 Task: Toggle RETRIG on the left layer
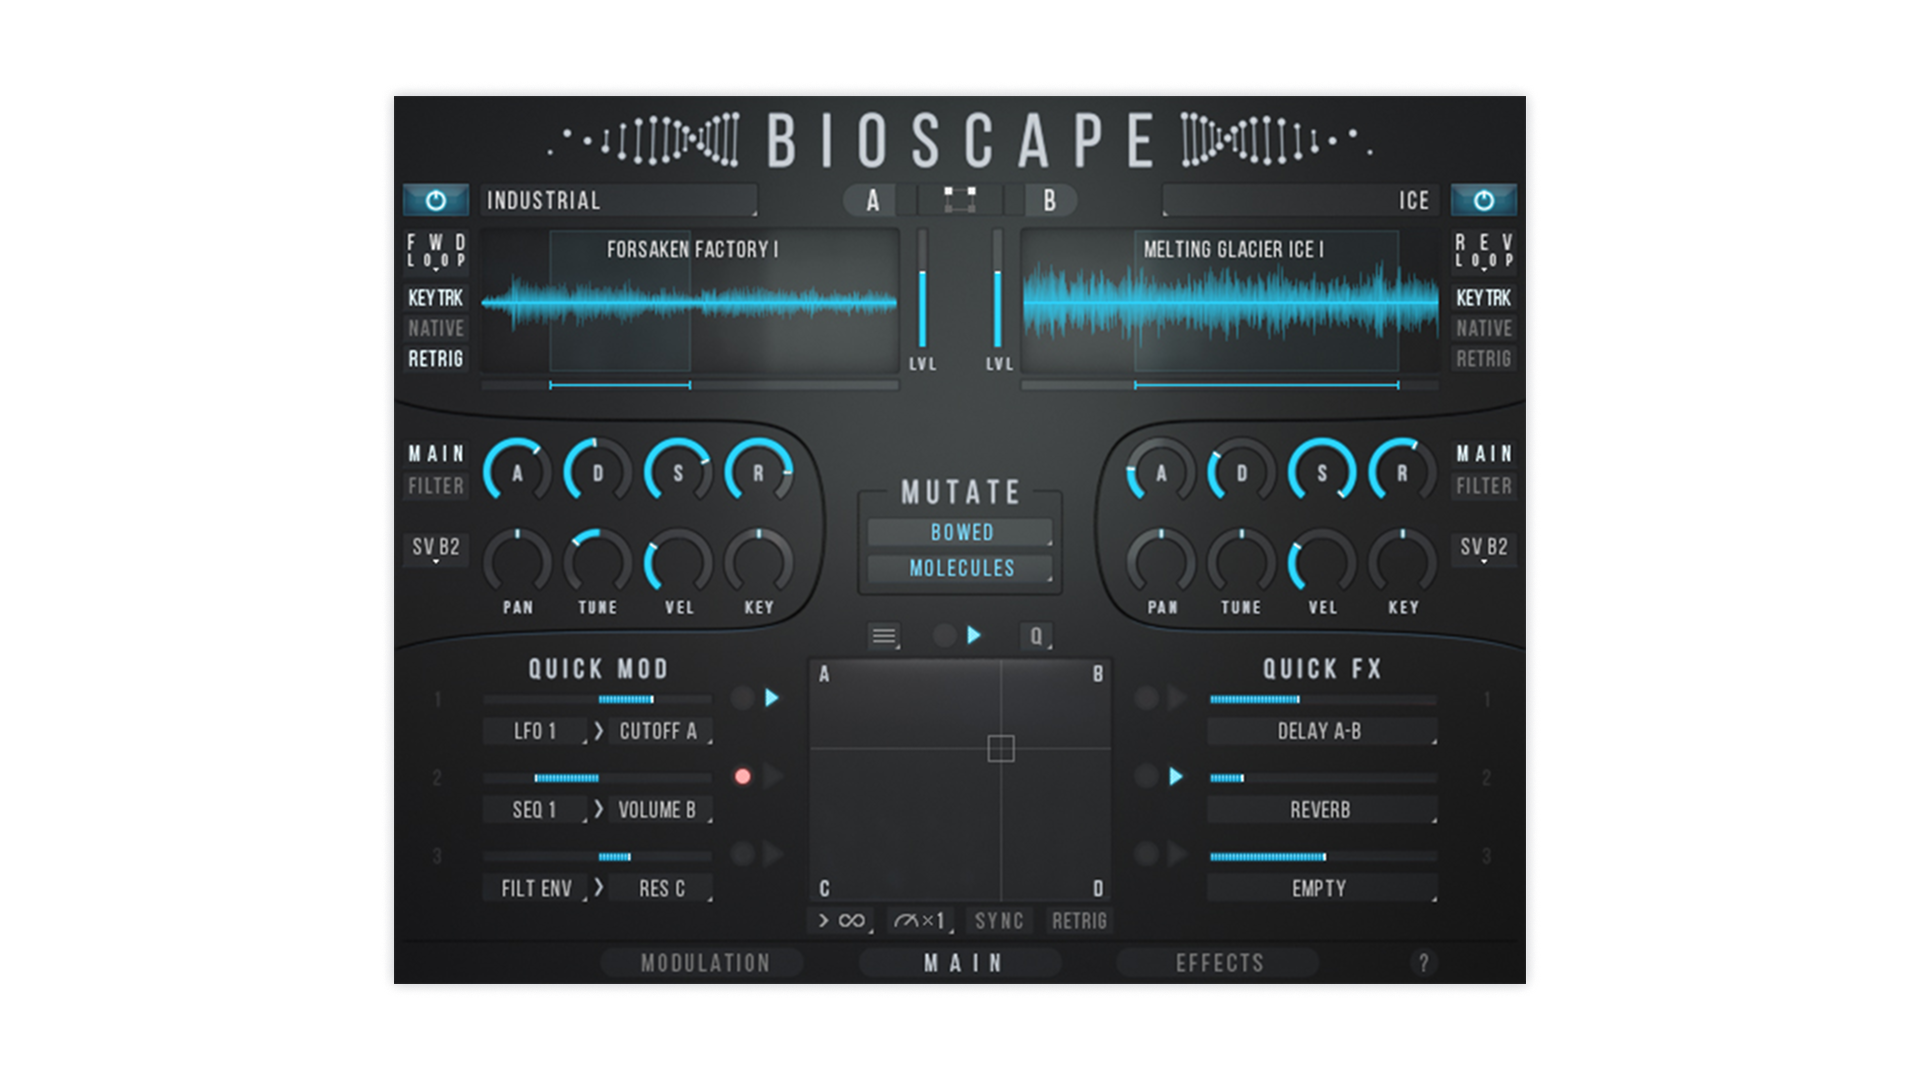pyautogui.click(x=435, y=359)
